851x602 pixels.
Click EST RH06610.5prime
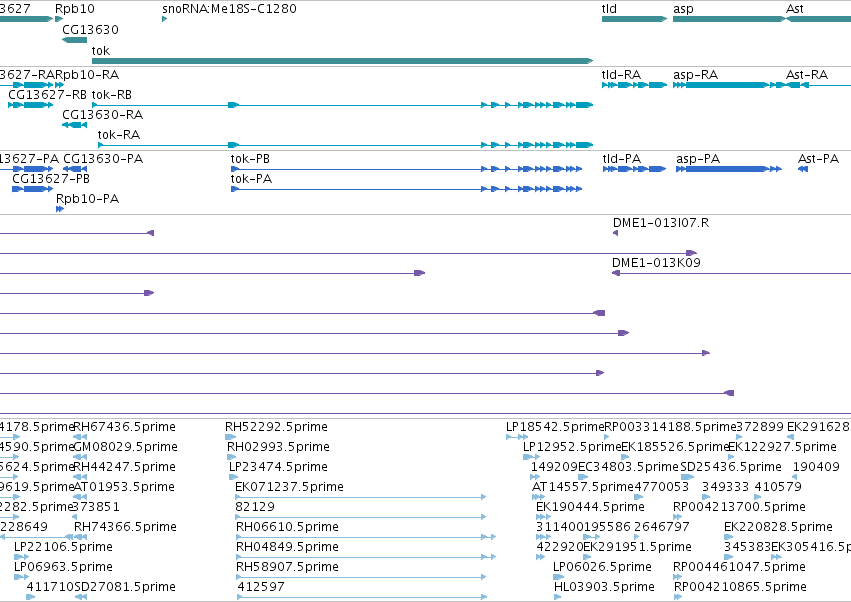[x=287, y=527]
